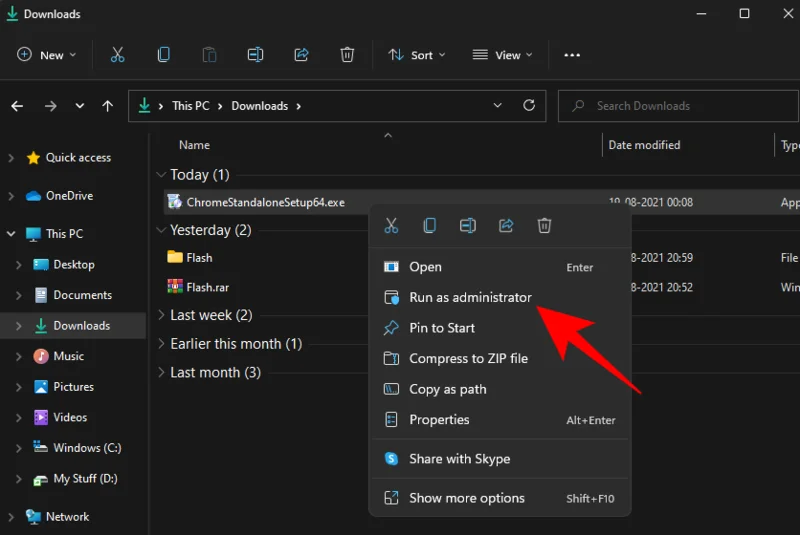Click the Cut scissors icon in the context menu
Viewport: 800px width, 535px height.
pyautogui.click(x=391, y=225)
